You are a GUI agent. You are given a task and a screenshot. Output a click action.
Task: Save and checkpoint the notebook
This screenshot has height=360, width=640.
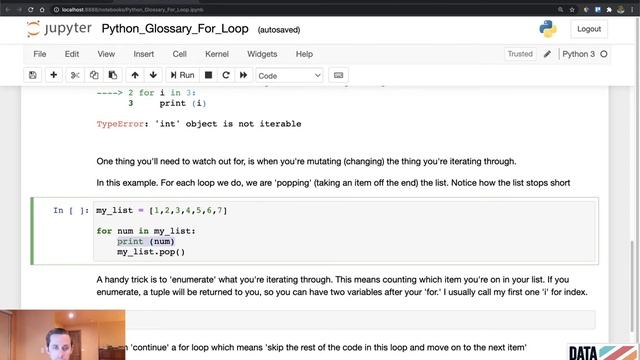coord(33,75)
